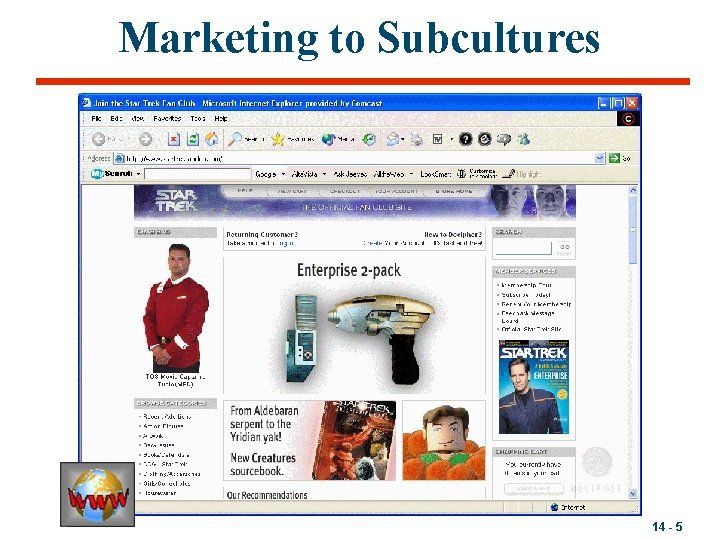Viewport: 720px width, 540px height.
Task: Select the Store Home tab in site banner
Action: pos(454,191)
